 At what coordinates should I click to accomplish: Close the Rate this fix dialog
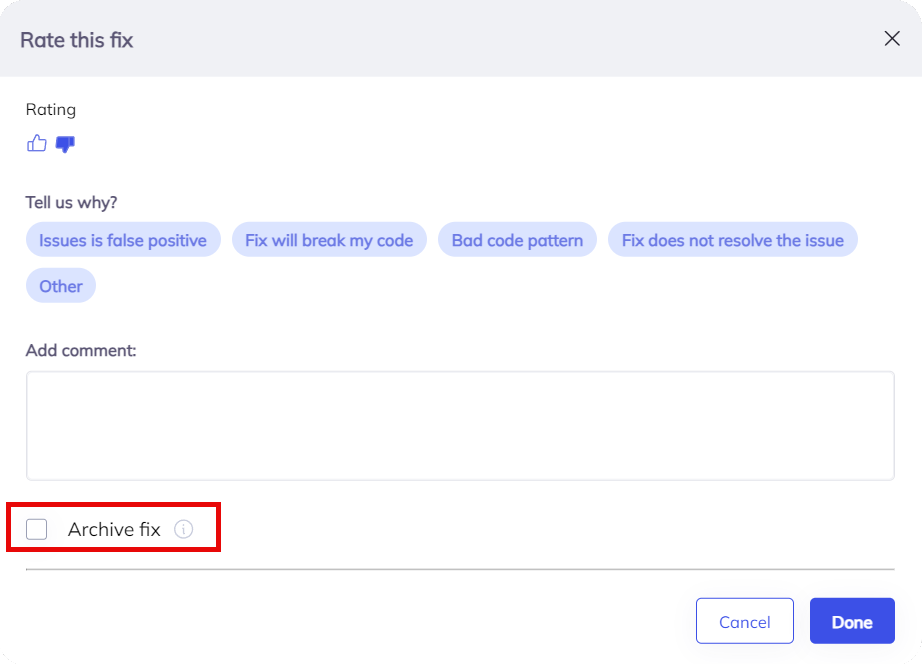pyautogui.click(x=892, y=39)
